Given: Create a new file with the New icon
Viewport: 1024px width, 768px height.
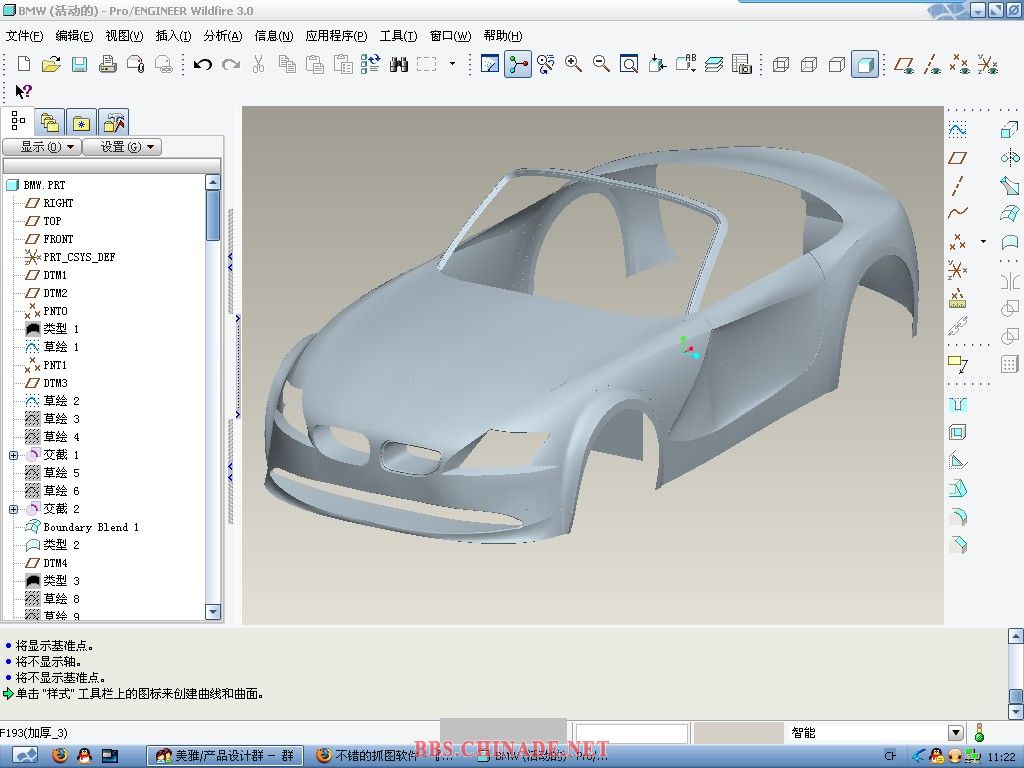Looking at the screenshot, I should tap(24, 64).
